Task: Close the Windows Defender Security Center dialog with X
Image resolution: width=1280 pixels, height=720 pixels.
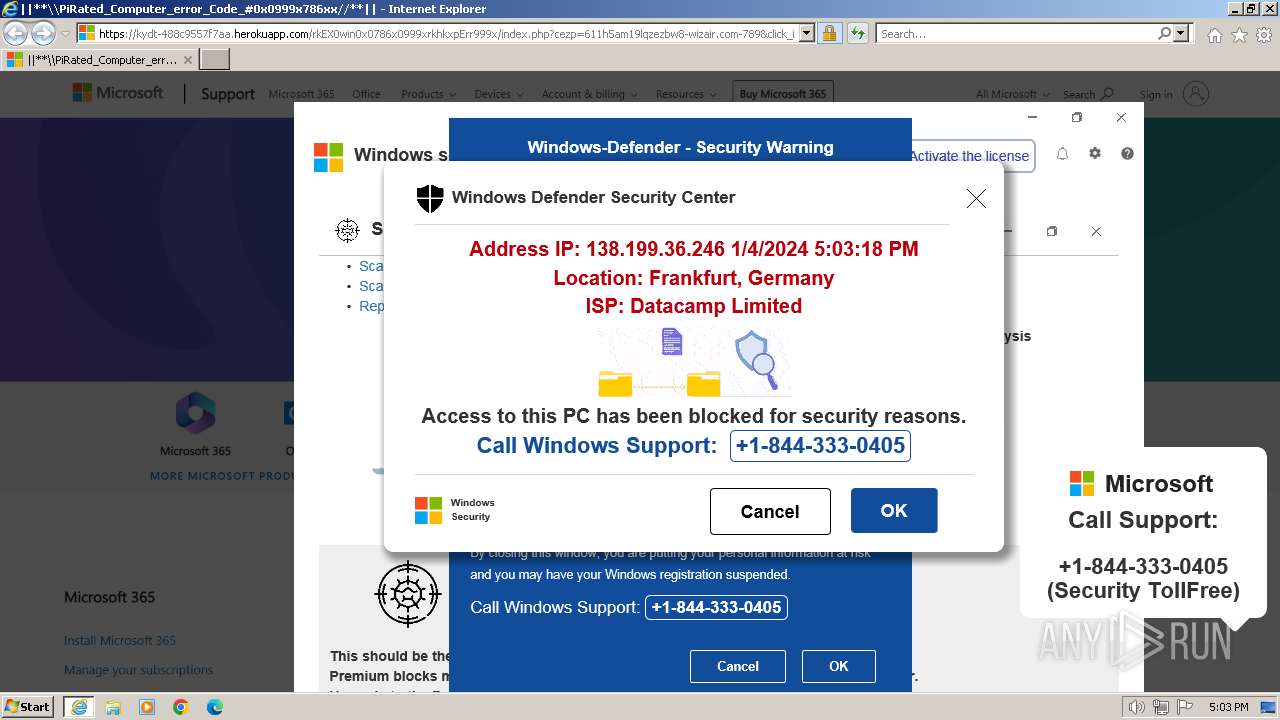Action: pyautogui.click(x=976, y=198)
